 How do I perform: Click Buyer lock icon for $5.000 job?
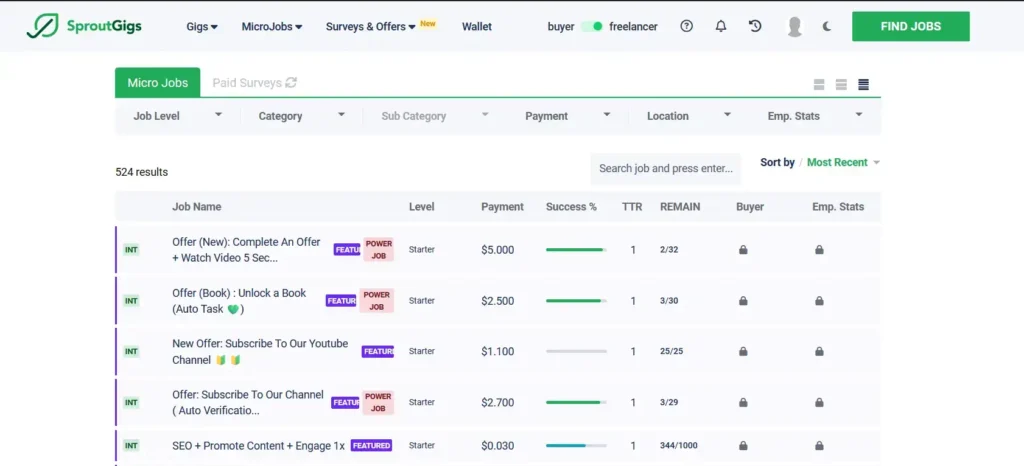point(743,249)
